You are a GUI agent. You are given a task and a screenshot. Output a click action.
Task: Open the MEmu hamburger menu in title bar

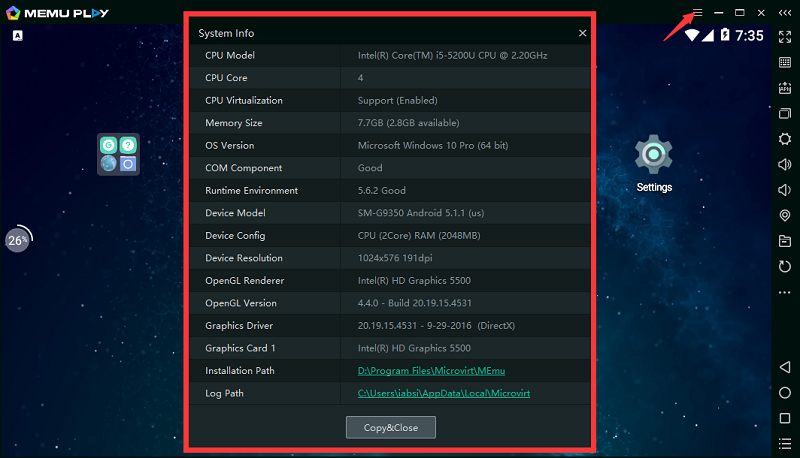[698, 12]
